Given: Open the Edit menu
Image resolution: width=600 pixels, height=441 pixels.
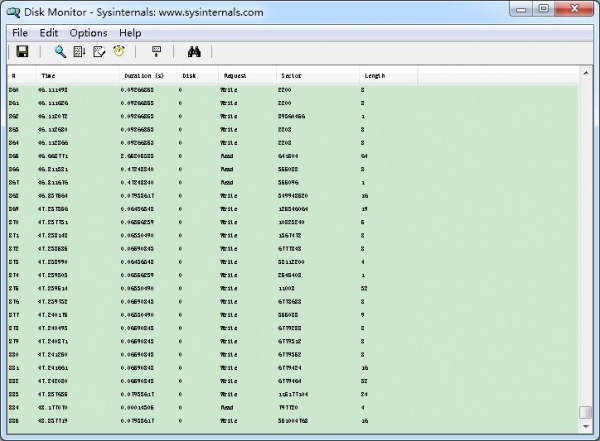Looking at the screenshot, I should click(x=49, y=33).
